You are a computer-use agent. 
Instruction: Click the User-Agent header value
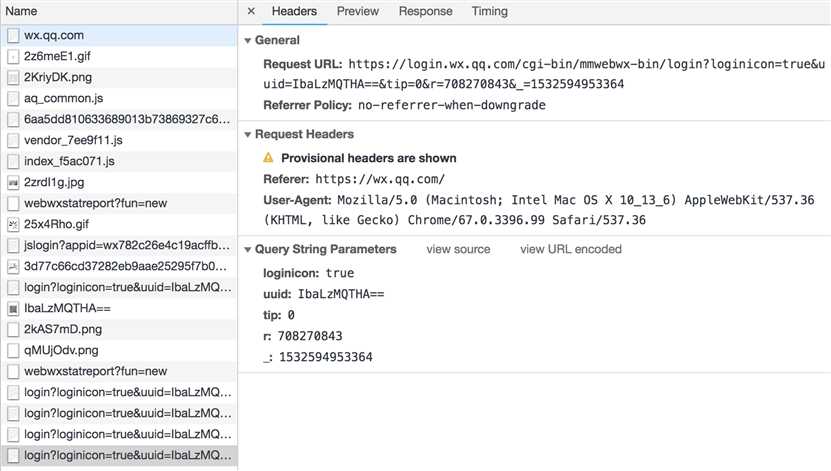coord(539,210)
